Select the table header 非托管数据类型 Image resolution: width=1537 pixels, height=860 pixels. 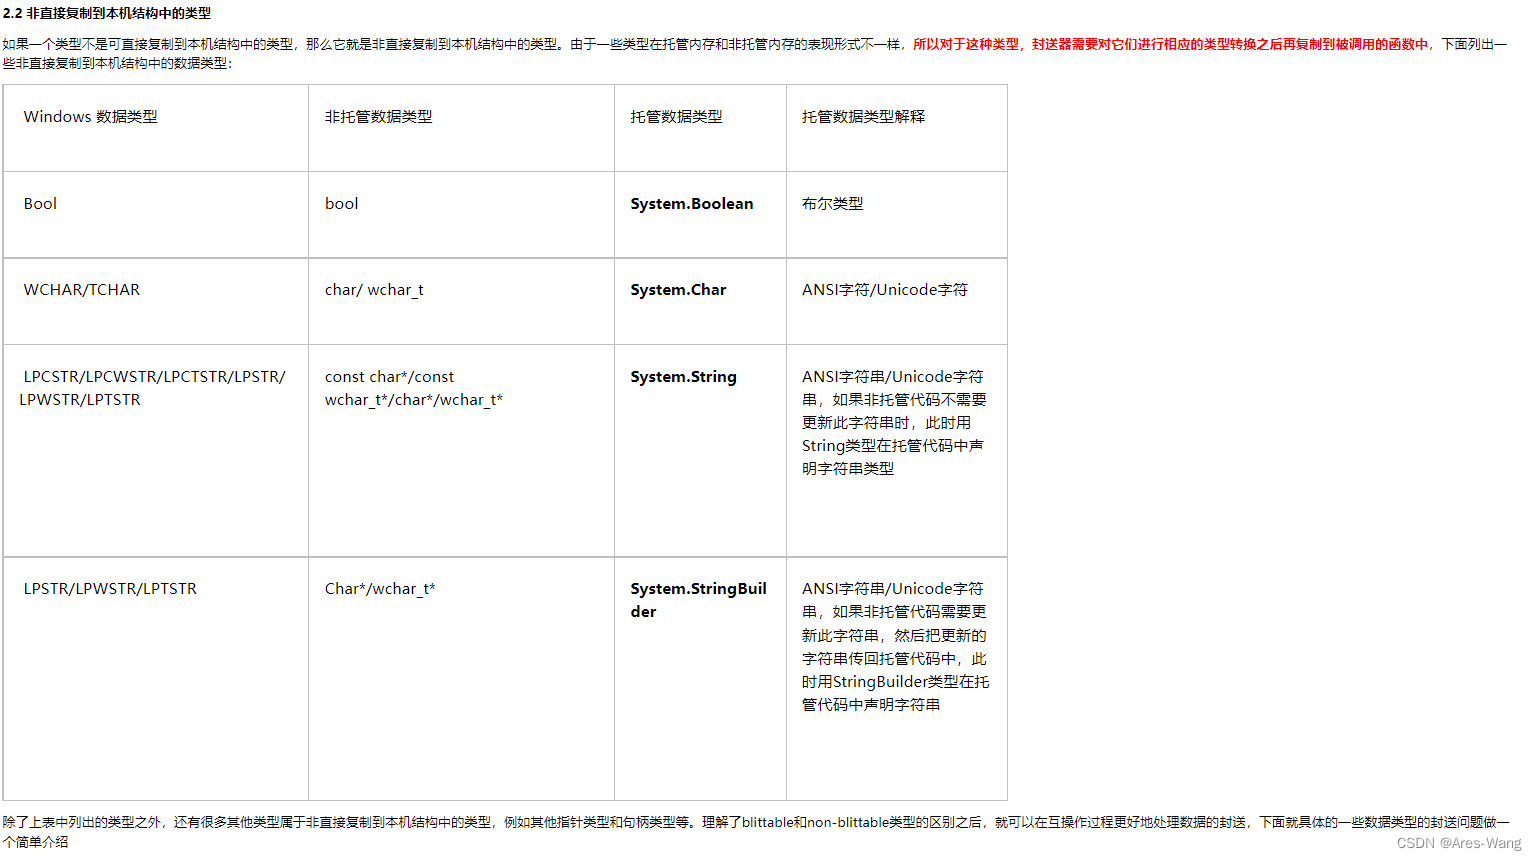coord(375,116)
